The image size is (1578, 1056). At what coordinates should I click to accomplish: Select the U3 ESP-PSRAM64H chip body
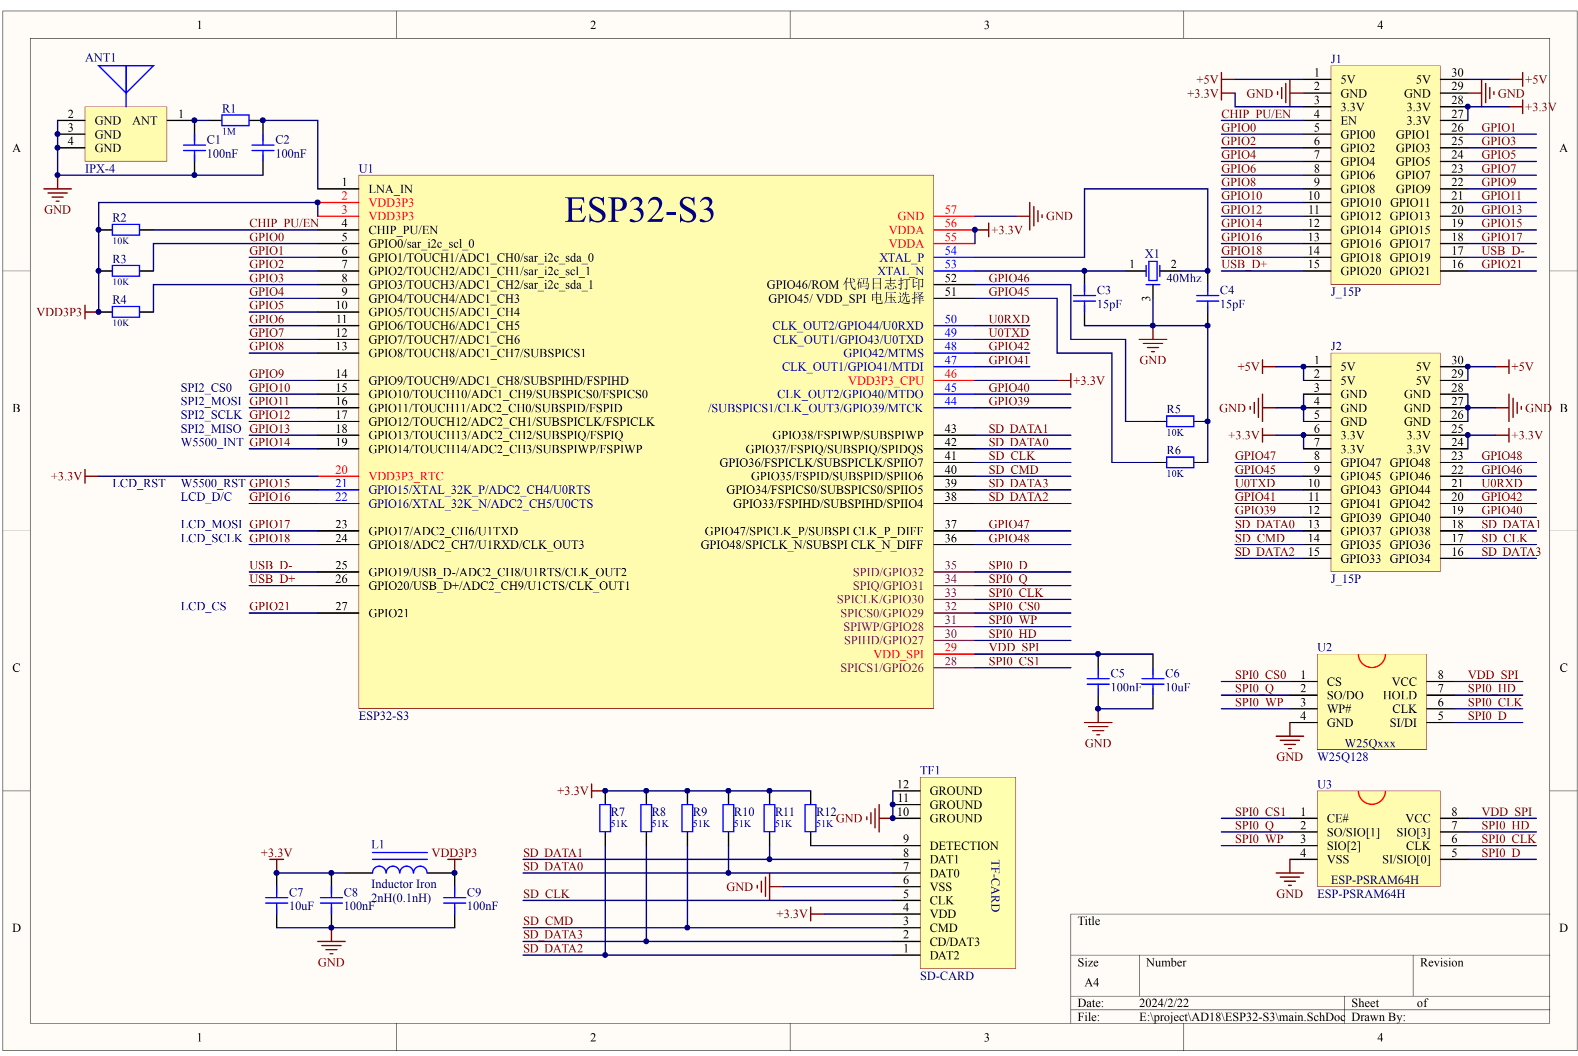tap(1378, 838)
